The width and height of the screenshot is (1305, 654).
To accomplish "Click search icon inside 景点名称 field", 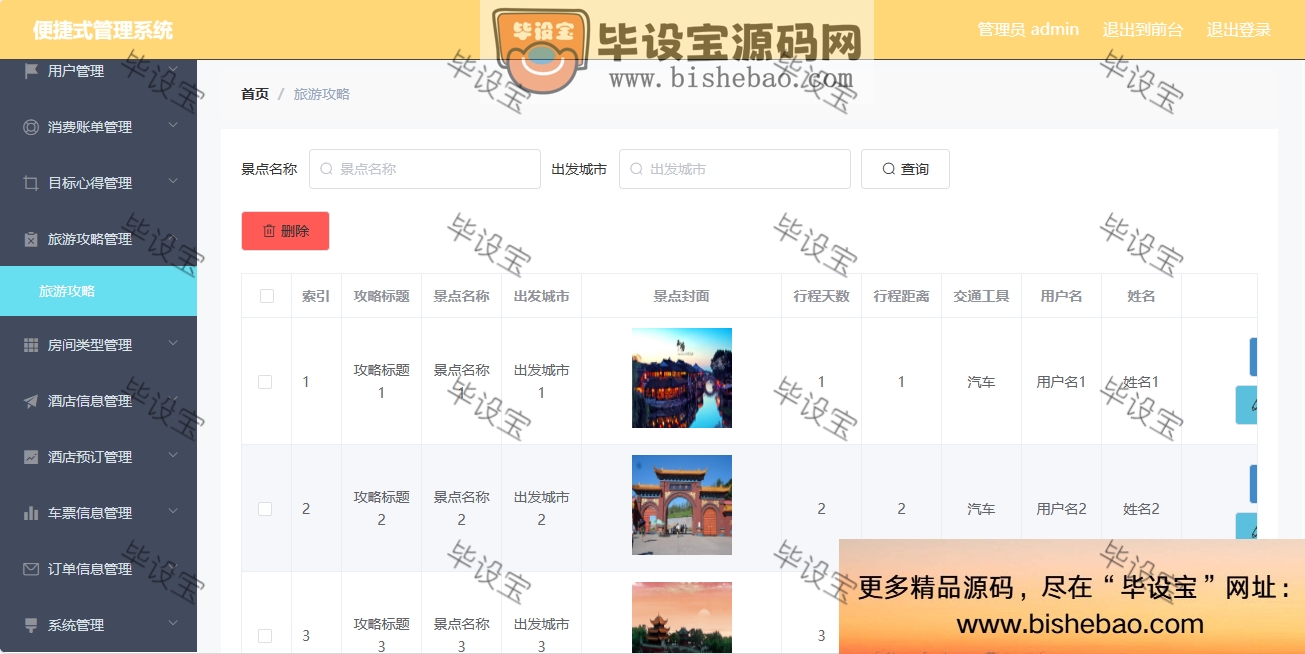I will (326, 169).
